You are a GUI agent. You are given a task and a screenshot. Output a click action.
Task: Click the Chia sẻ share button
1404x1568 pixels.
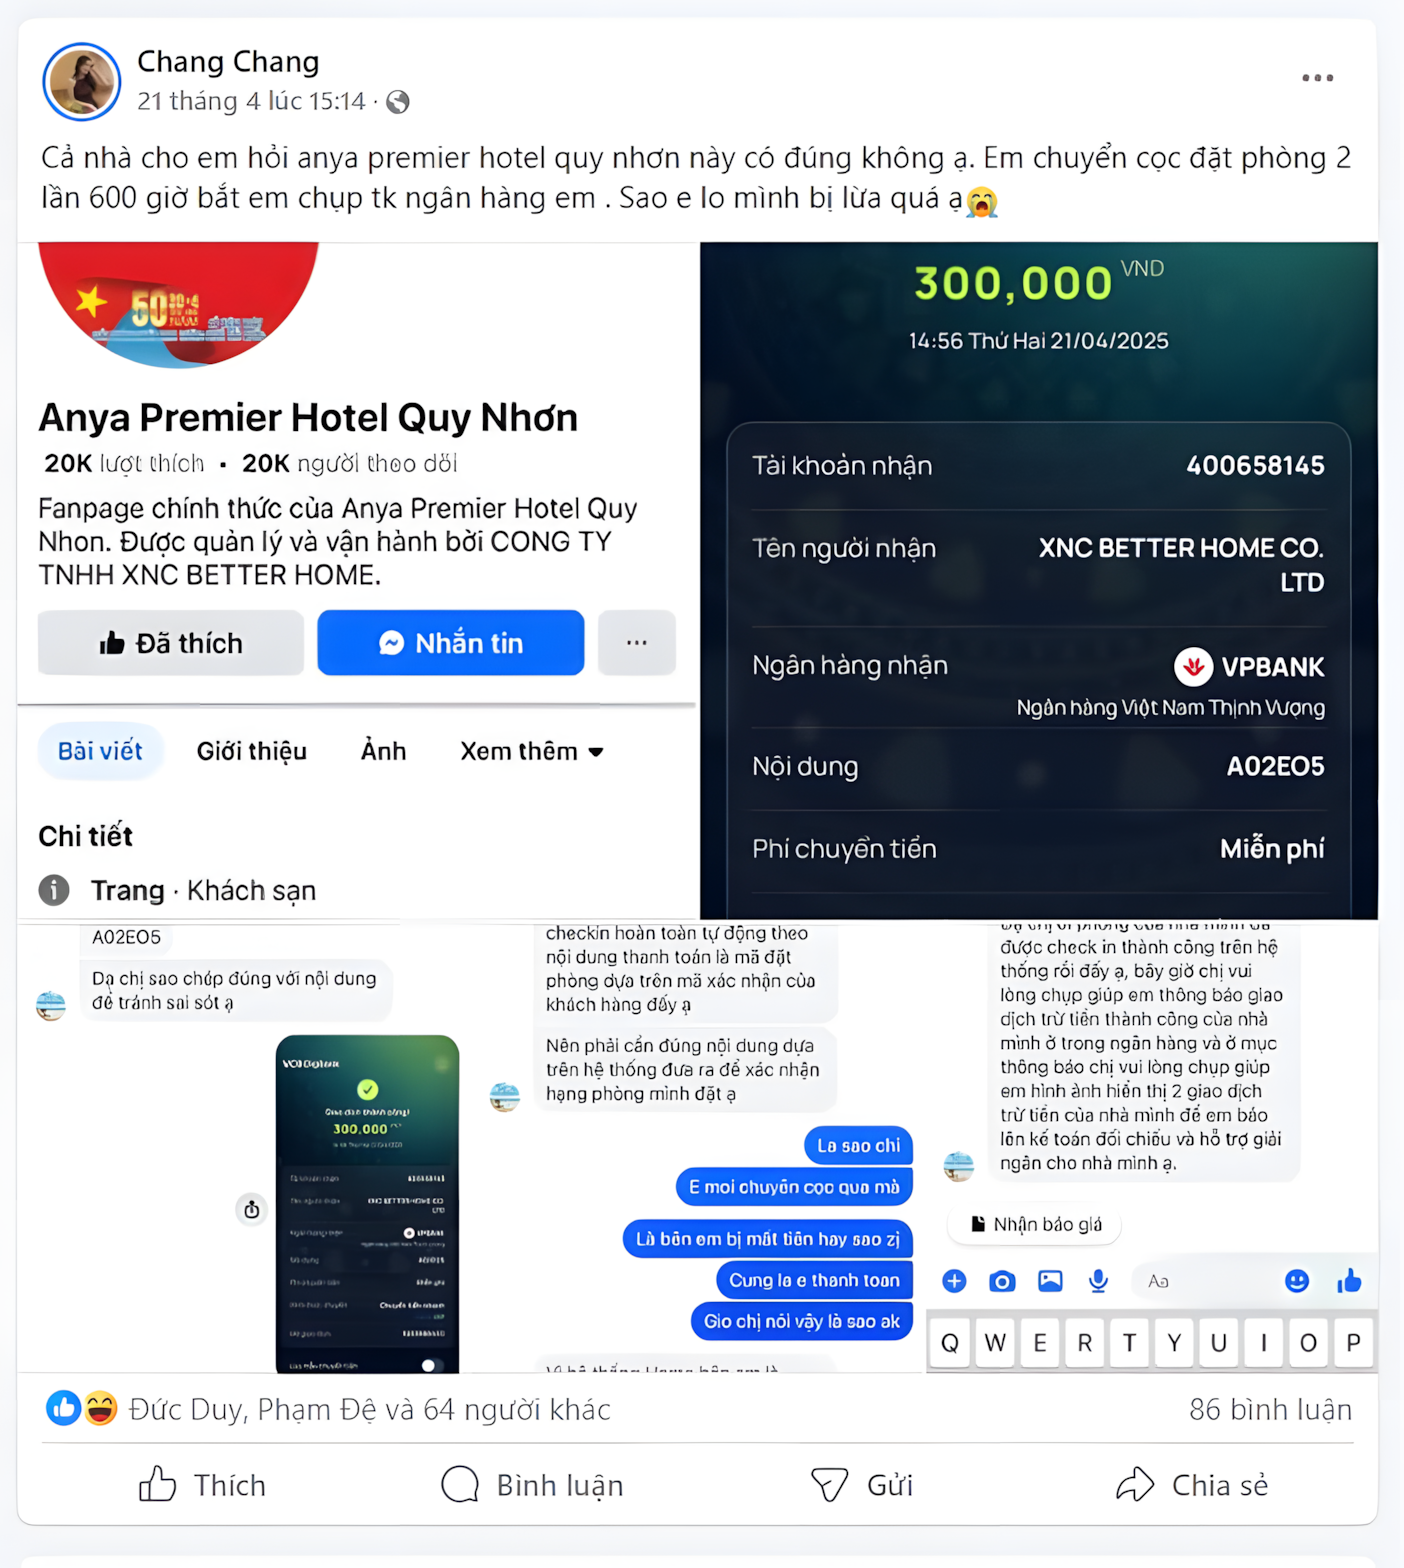(x=1192, y=1485)
